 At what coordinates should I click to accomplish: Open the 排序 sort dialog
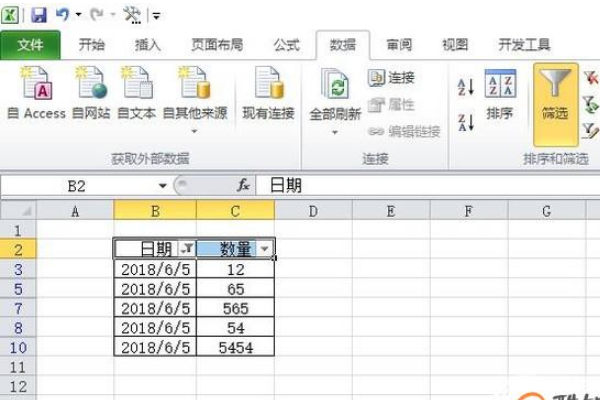point(500,95)
